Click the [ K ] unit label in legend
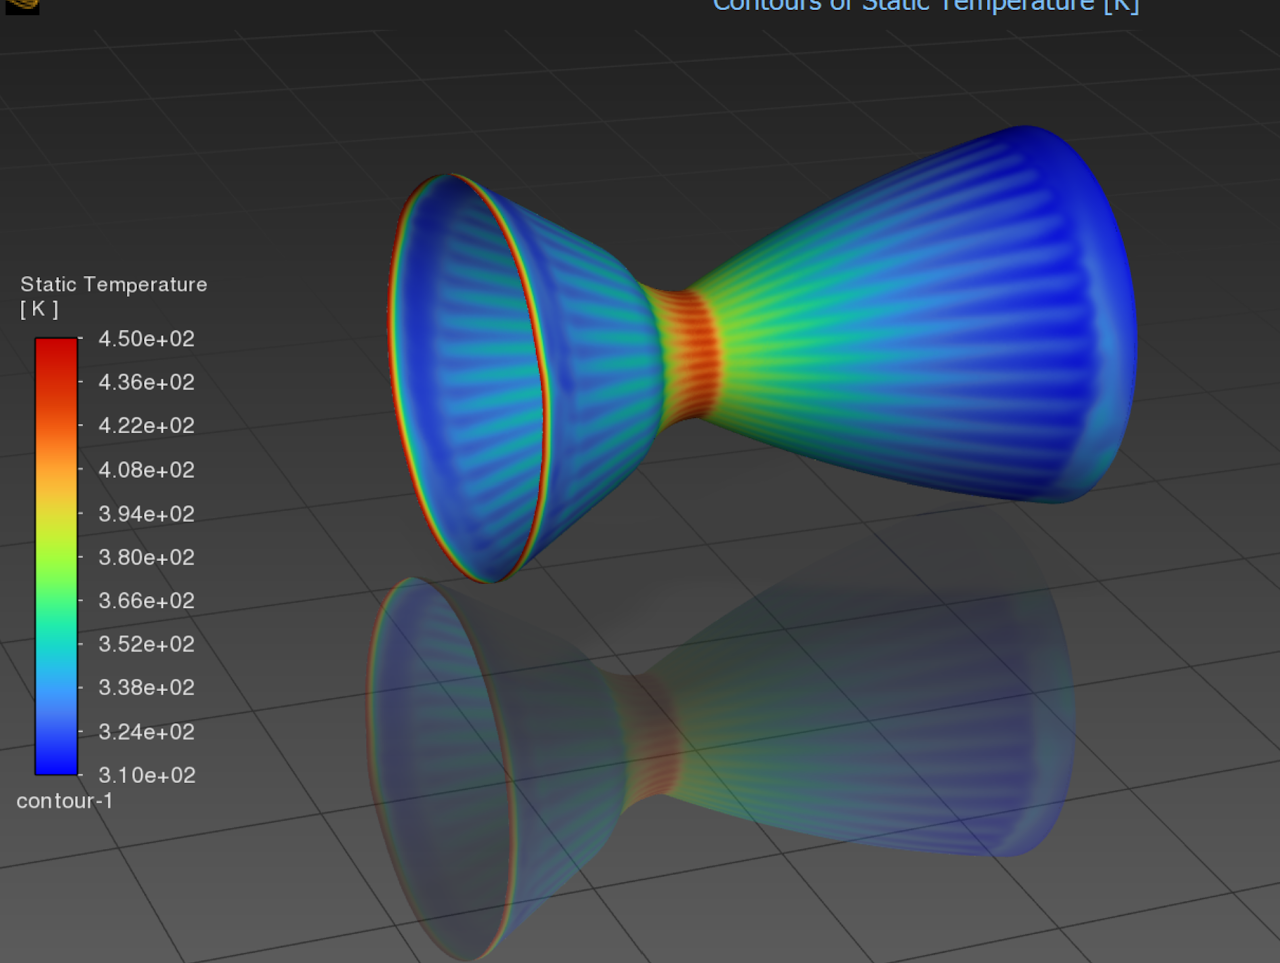The height and width of the screenshot is (963, 1280). coord(39,309)
